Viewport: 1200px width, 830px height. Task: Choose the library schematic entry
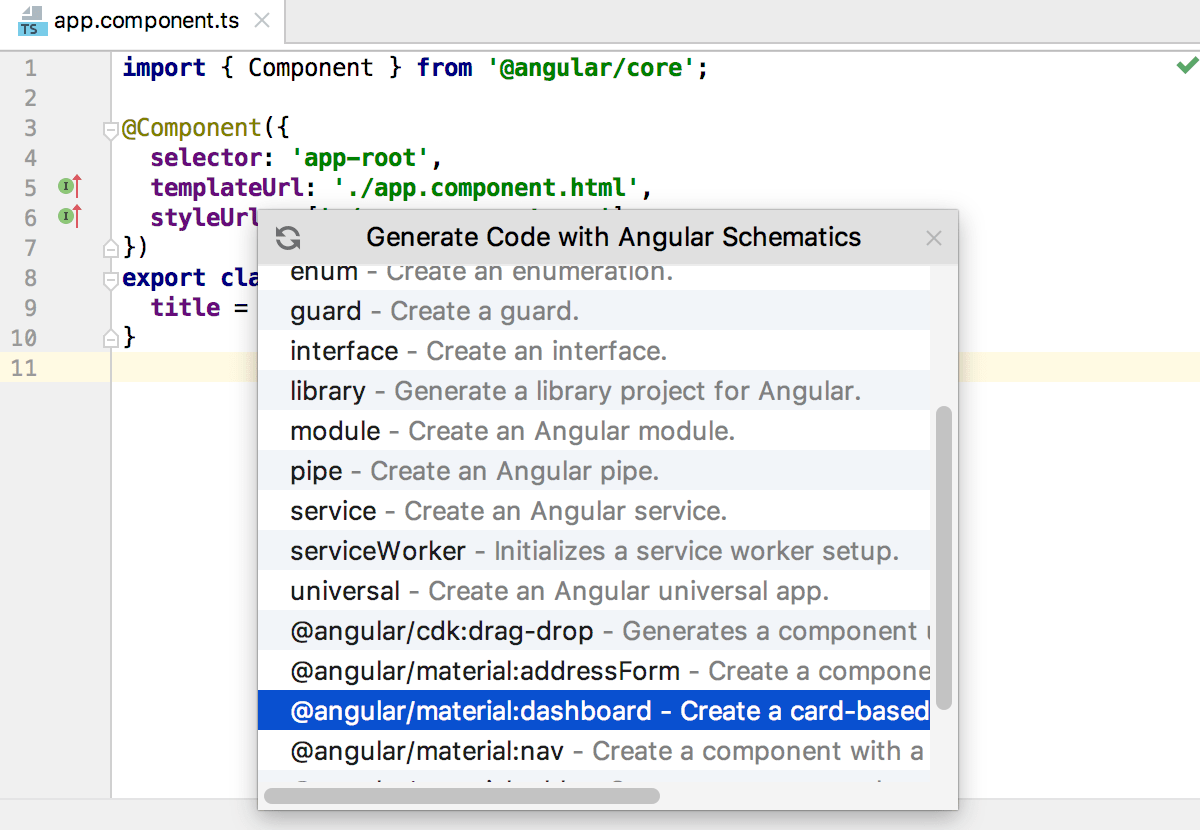[594, 391]
